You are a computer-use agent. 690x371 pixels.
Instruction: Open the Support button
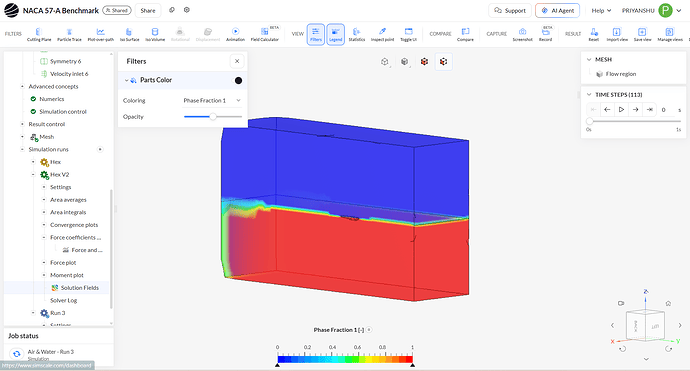tap(510, 11)
